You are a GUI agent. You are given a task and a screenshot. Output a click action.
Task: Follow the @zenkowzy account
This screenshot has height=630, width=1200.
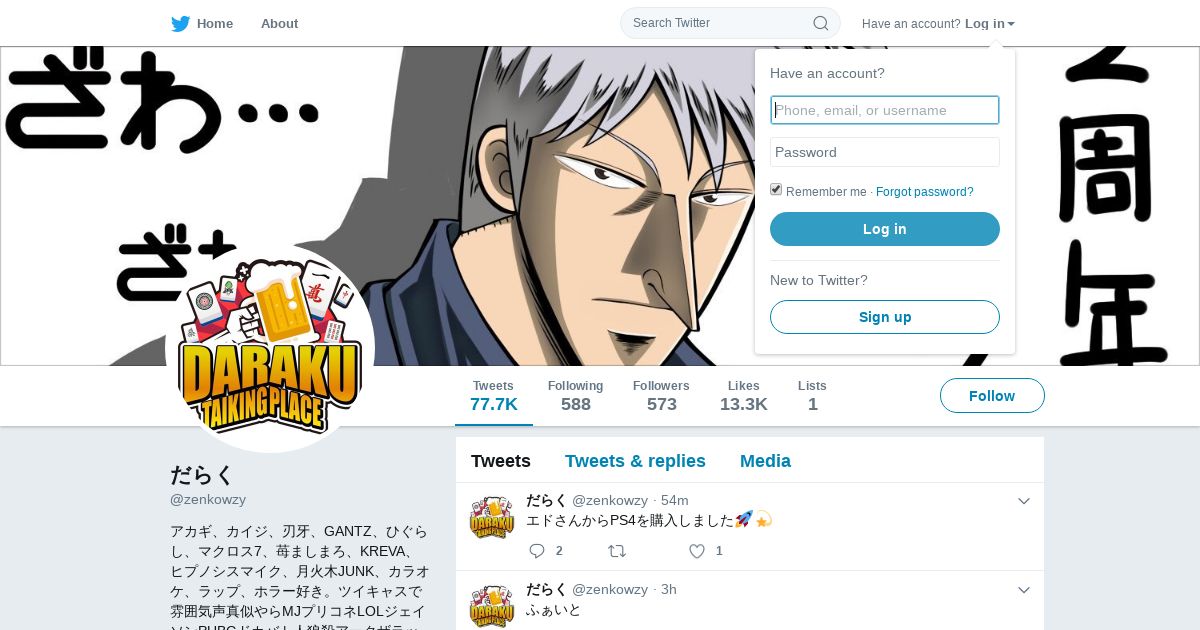click(992, 396)
